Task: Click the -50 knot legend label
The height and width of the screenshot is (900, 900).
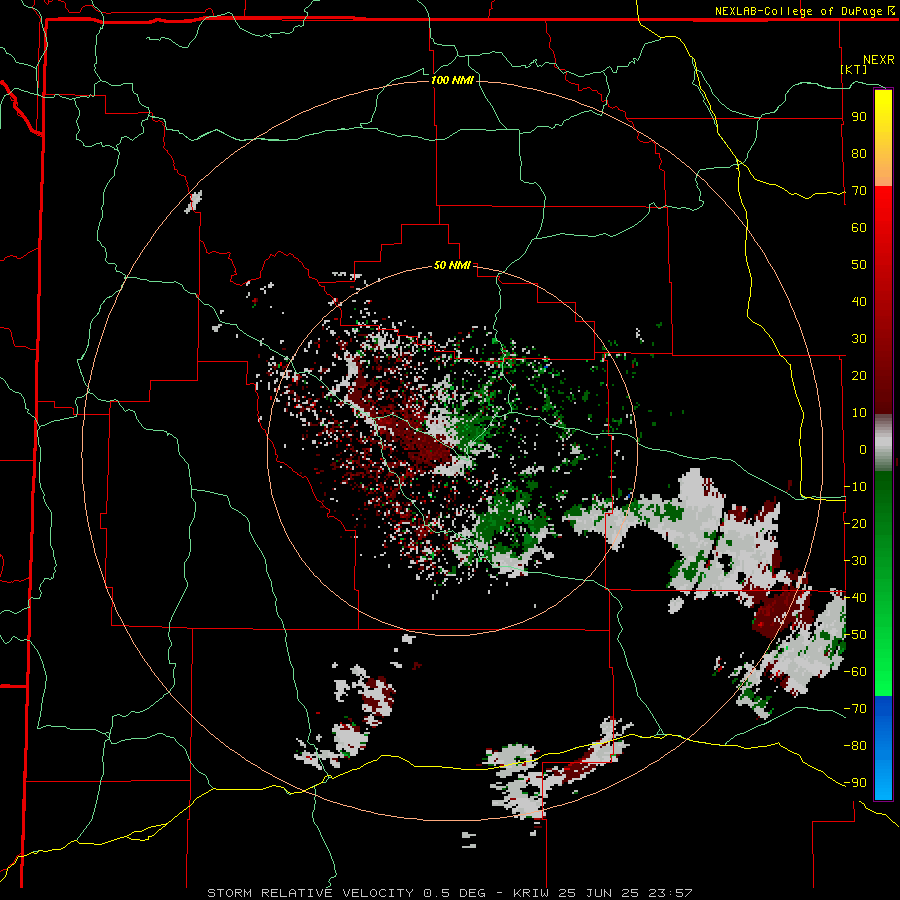Action: pyautogui.click(x=855, y=634)
